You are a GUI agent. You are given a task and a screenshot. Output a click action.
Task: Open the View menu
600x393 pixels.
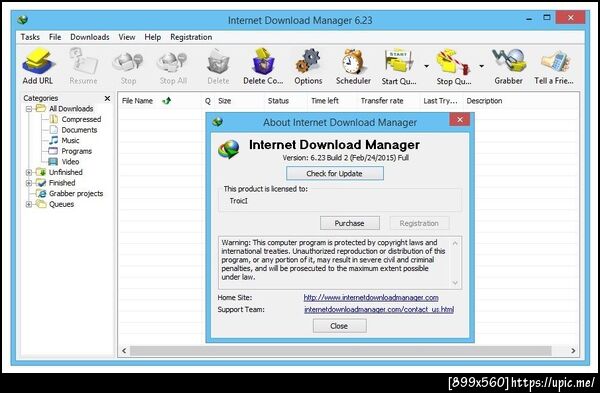[127, 37]
